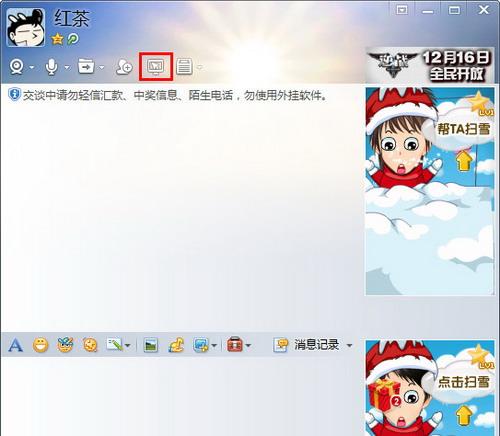Viewport: 500px width, 436px height.
Task: Click the send file folder icon
Action: 86,66
